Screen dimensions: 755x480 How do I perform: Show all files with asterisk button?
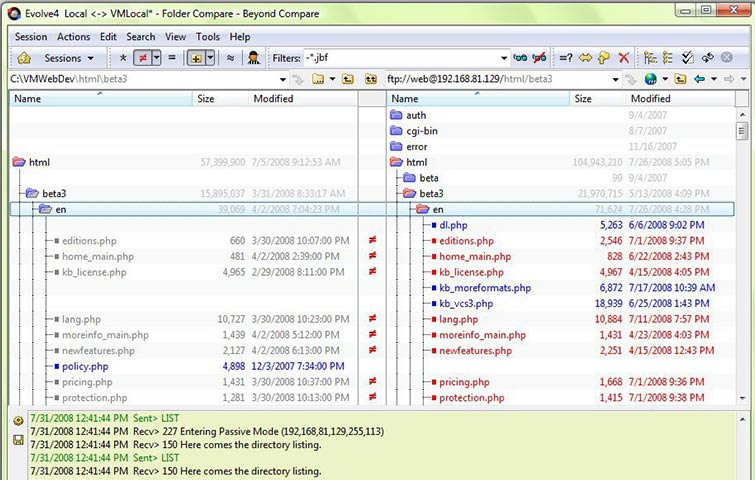(123, 58)
